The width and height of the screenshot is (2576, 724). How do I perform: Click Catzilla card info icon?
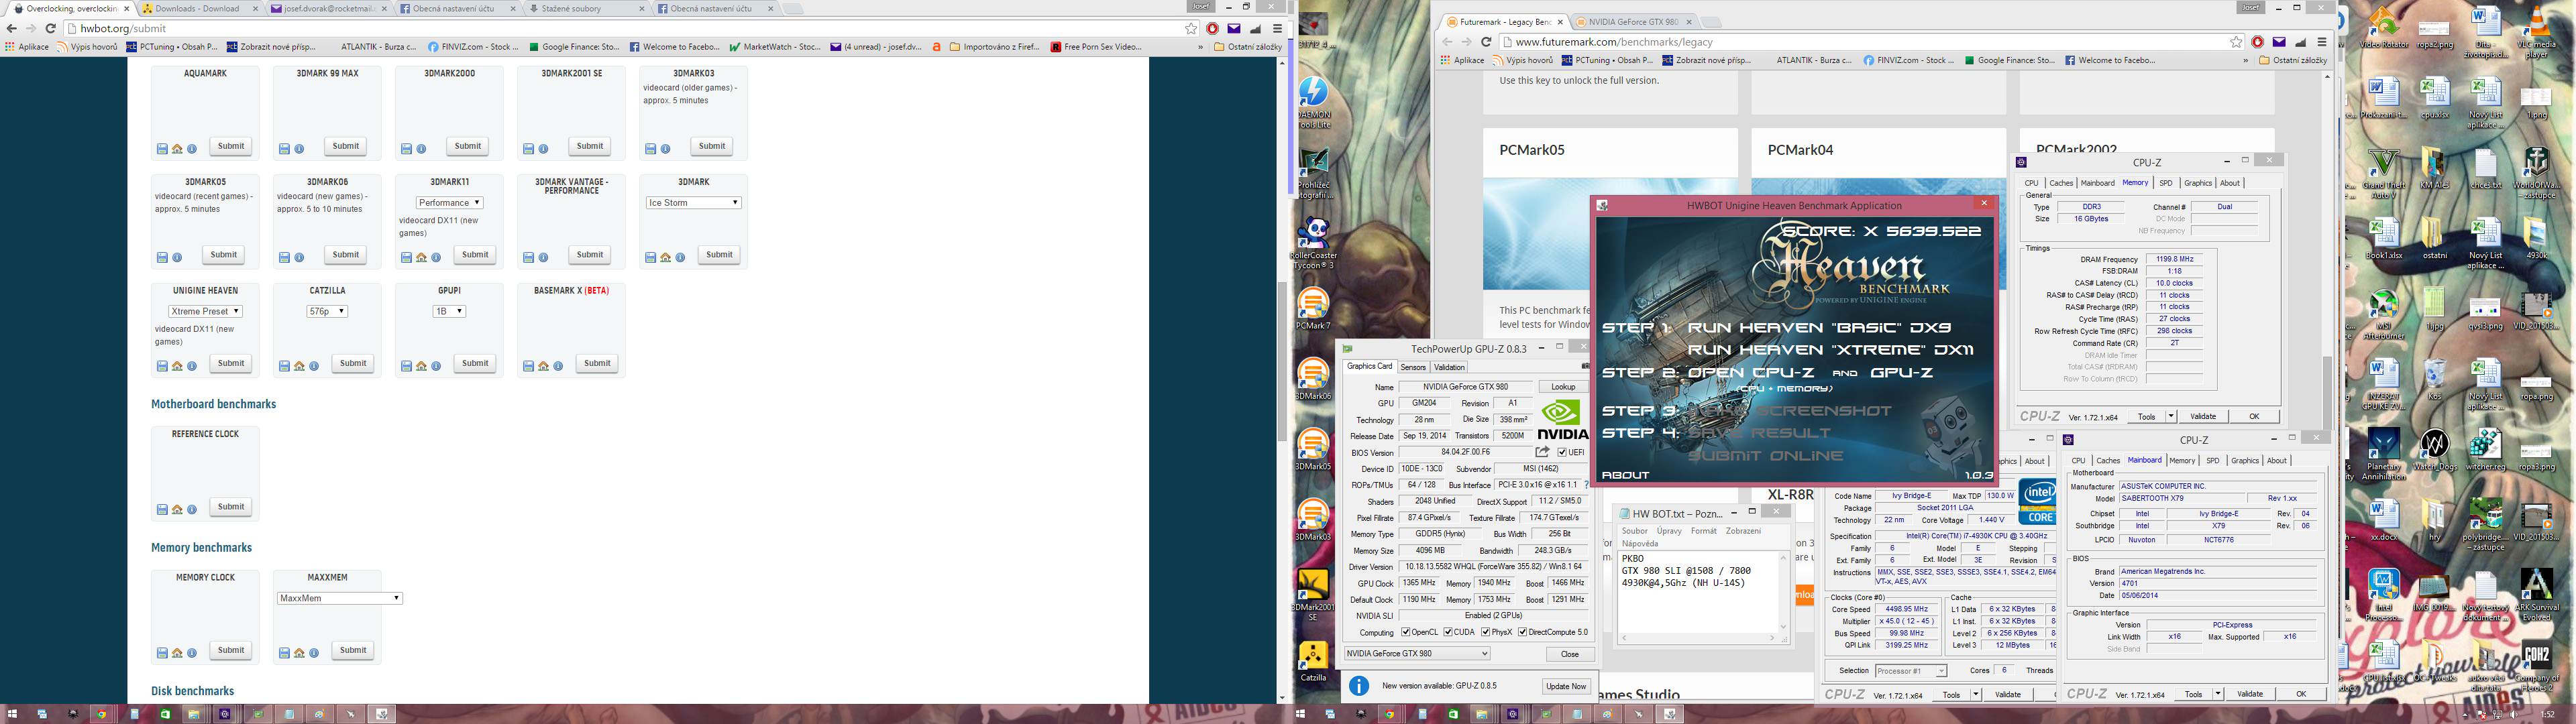tap(314, 367)
